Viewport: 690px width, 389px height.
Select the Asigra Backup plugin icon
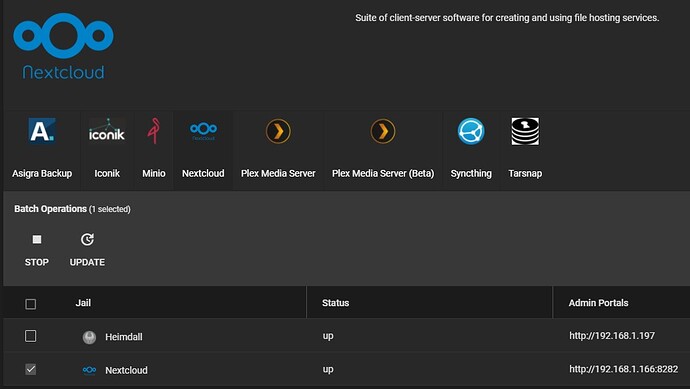42,131
